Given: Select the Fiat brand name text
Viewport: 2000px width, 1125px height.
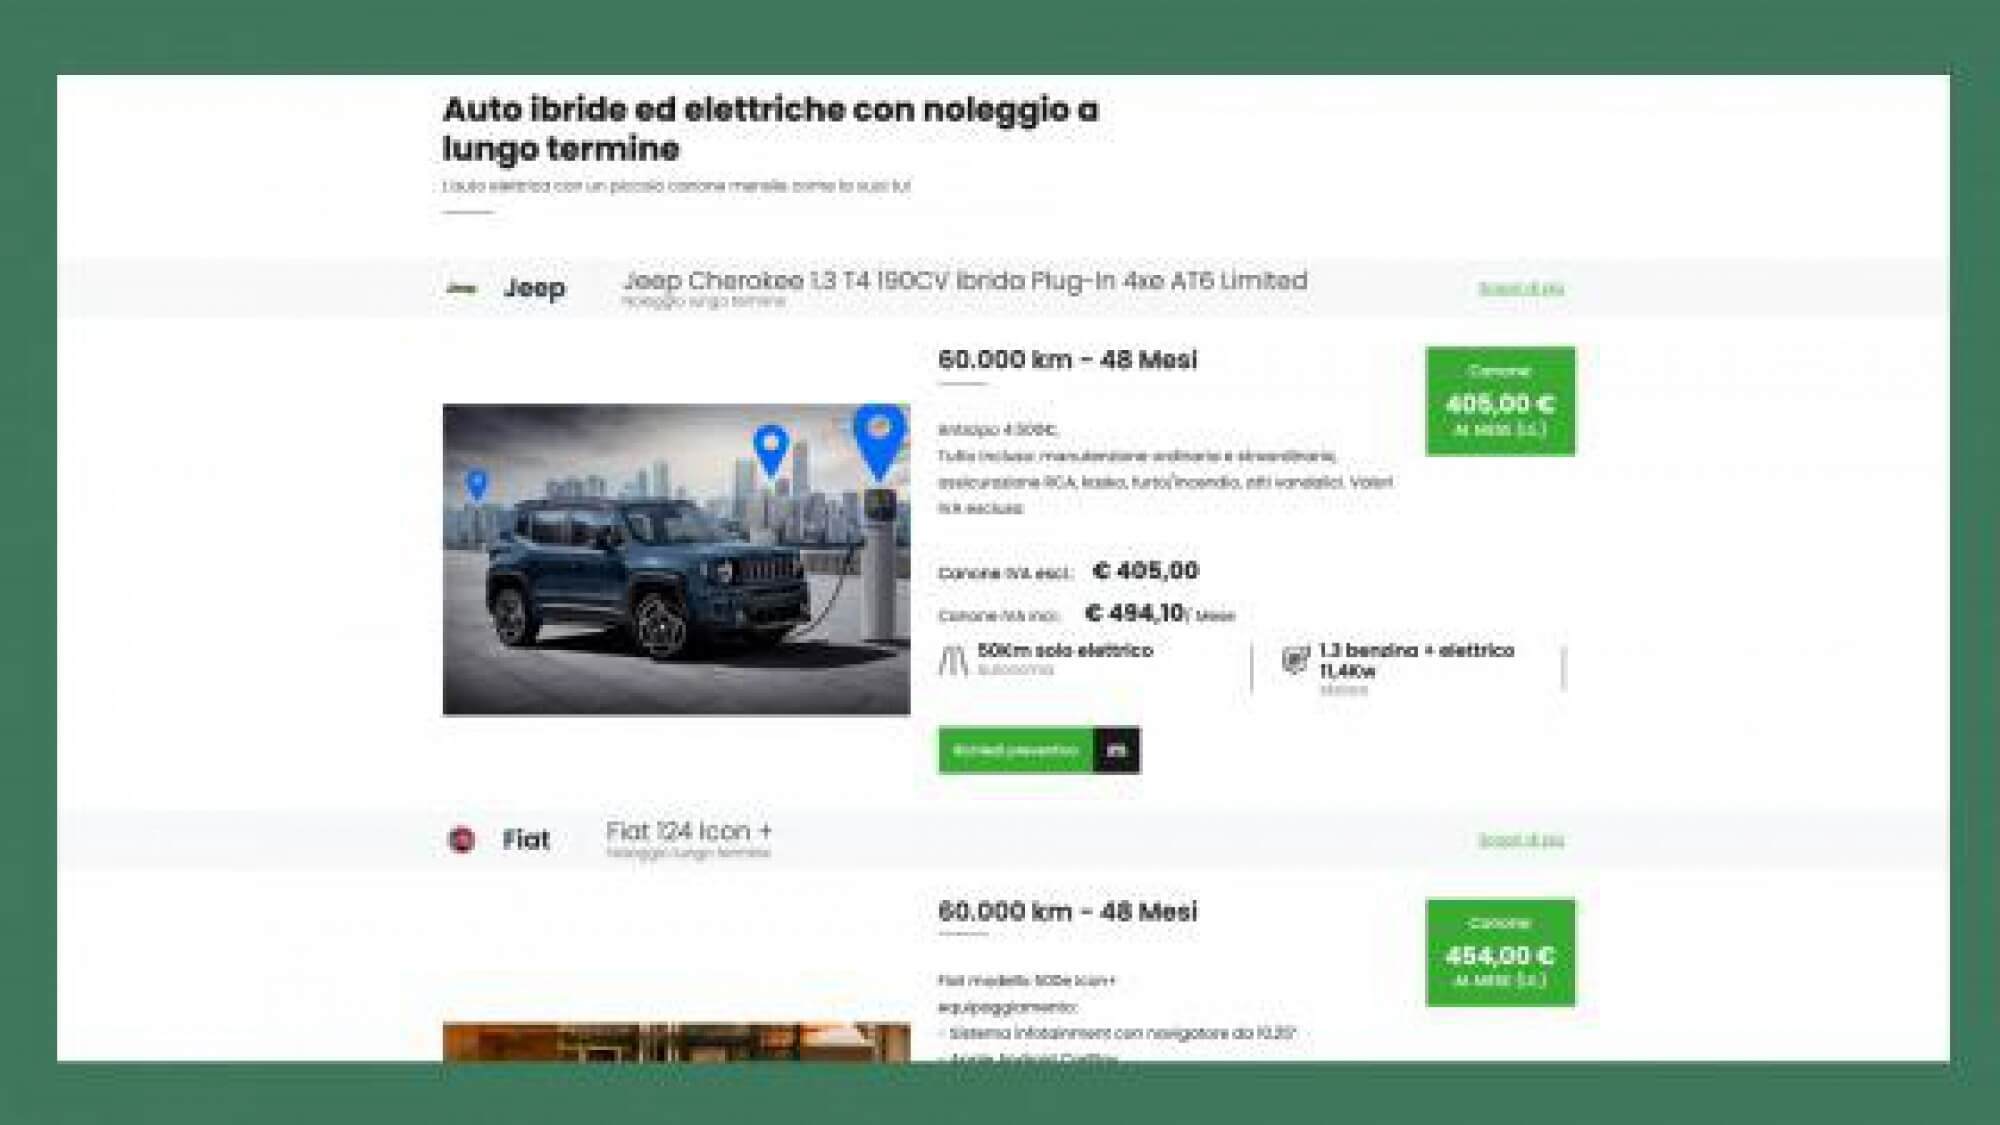Looking at the screenshot, I should click(x=526, y=840).
